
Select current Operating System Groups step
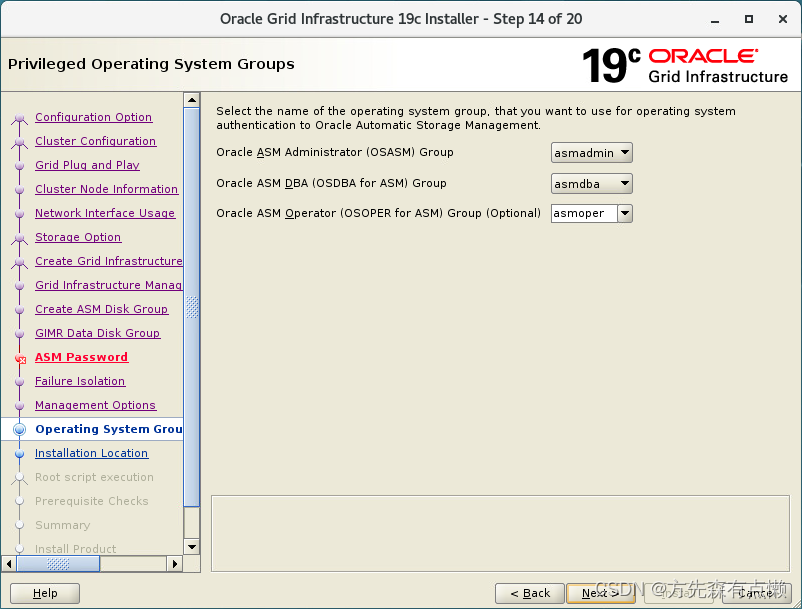[x=108, y=429]
